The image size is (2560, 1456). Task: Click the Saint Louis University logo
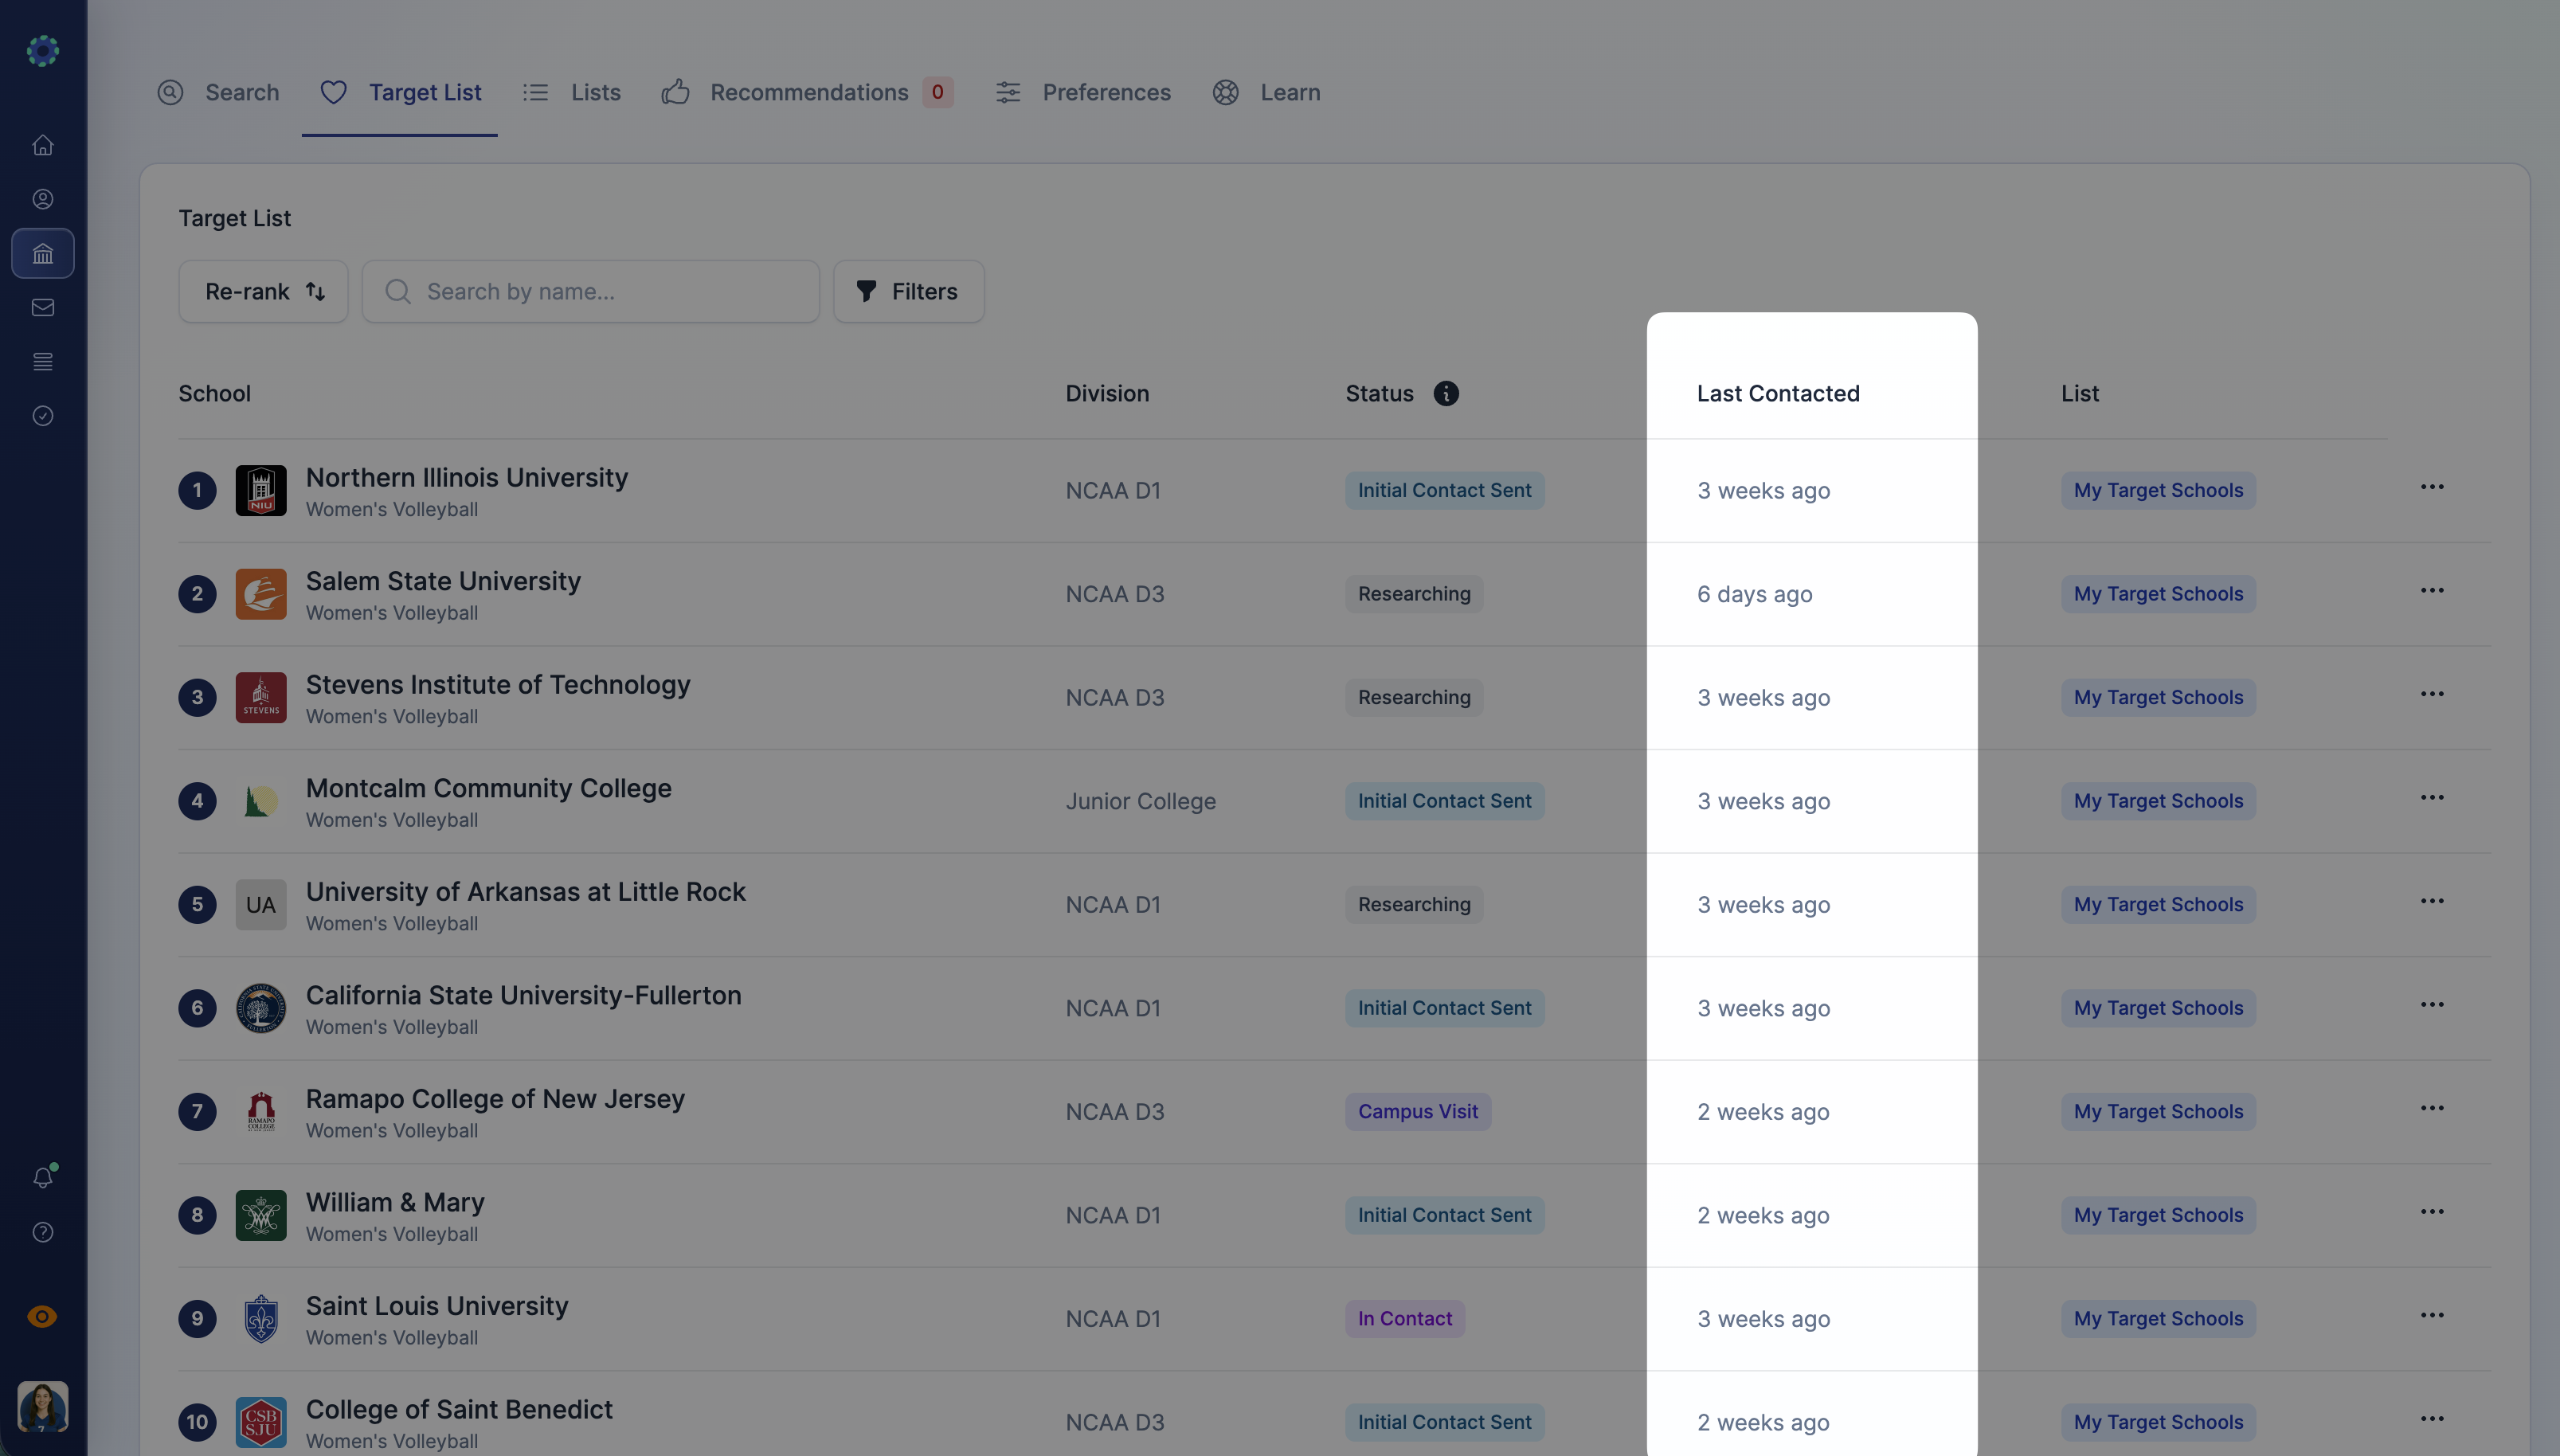(x=261, y=1319)
